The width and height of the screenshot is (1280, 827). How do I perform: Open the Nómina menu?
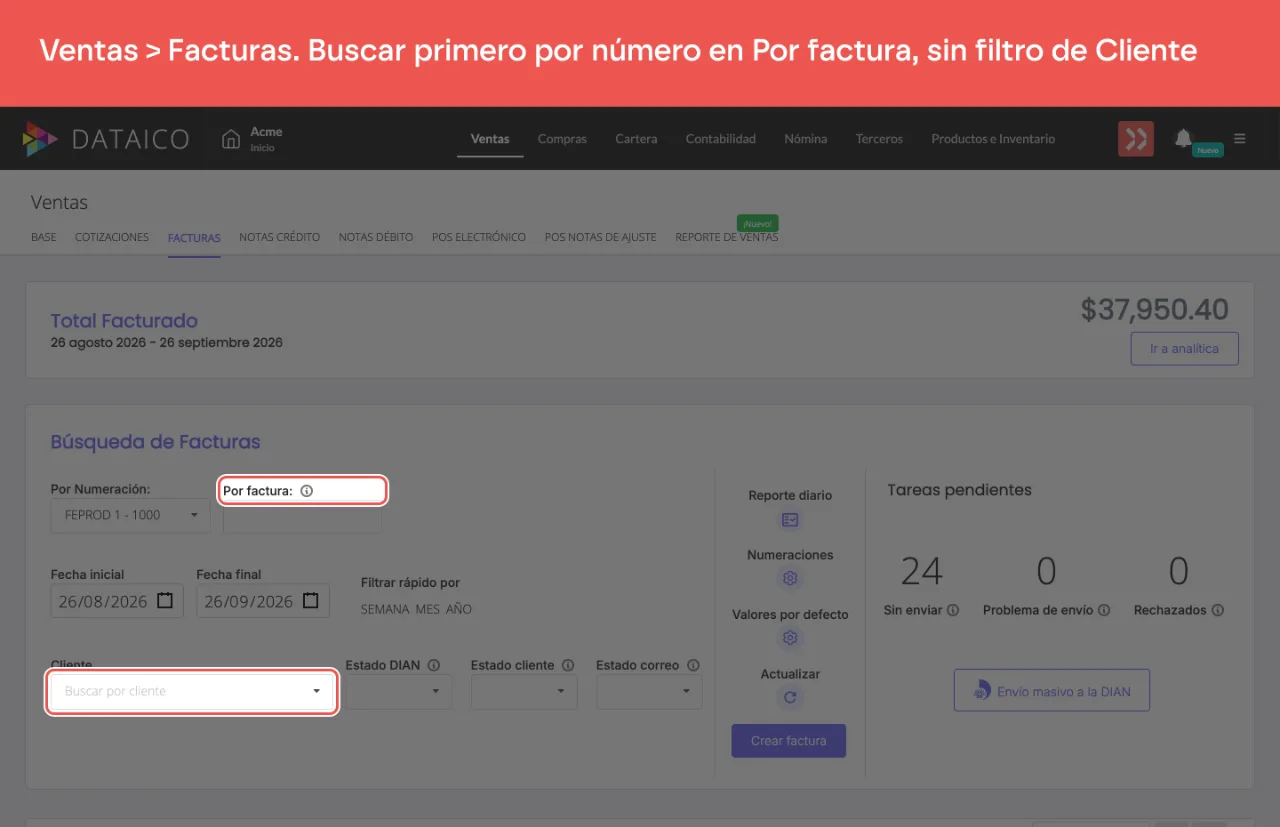pyautogui.click(x=806, y=139)
